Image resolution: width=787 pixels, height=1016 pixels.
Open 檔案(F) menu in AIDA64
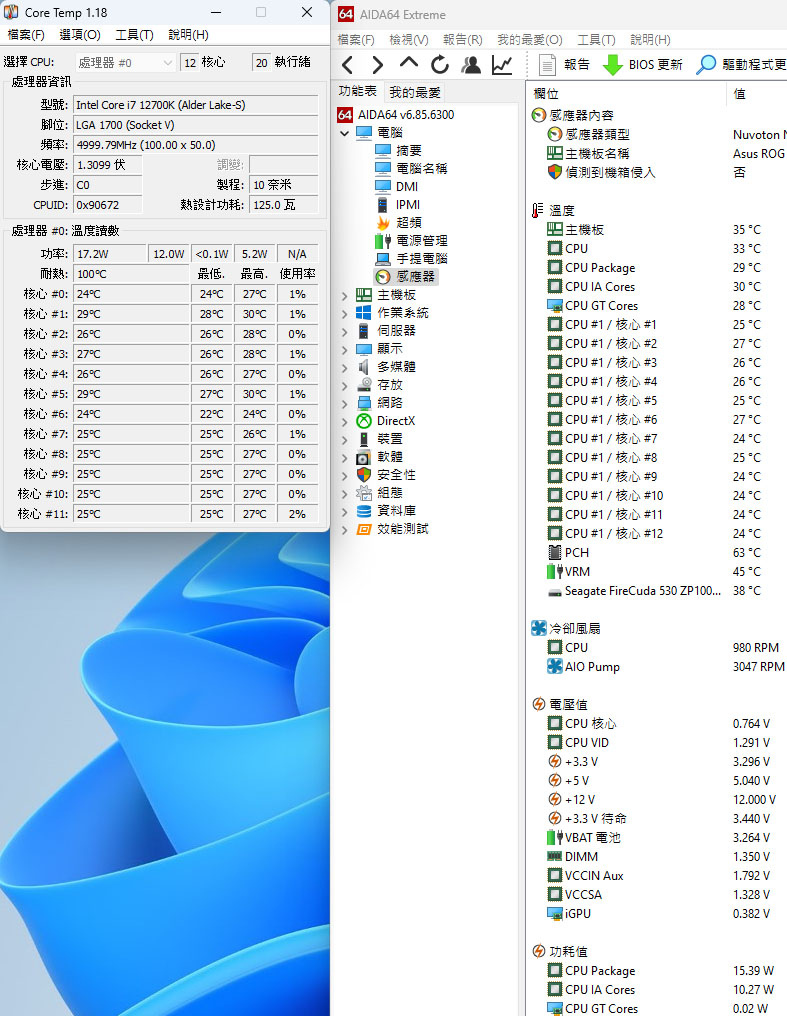pos(356,40)
